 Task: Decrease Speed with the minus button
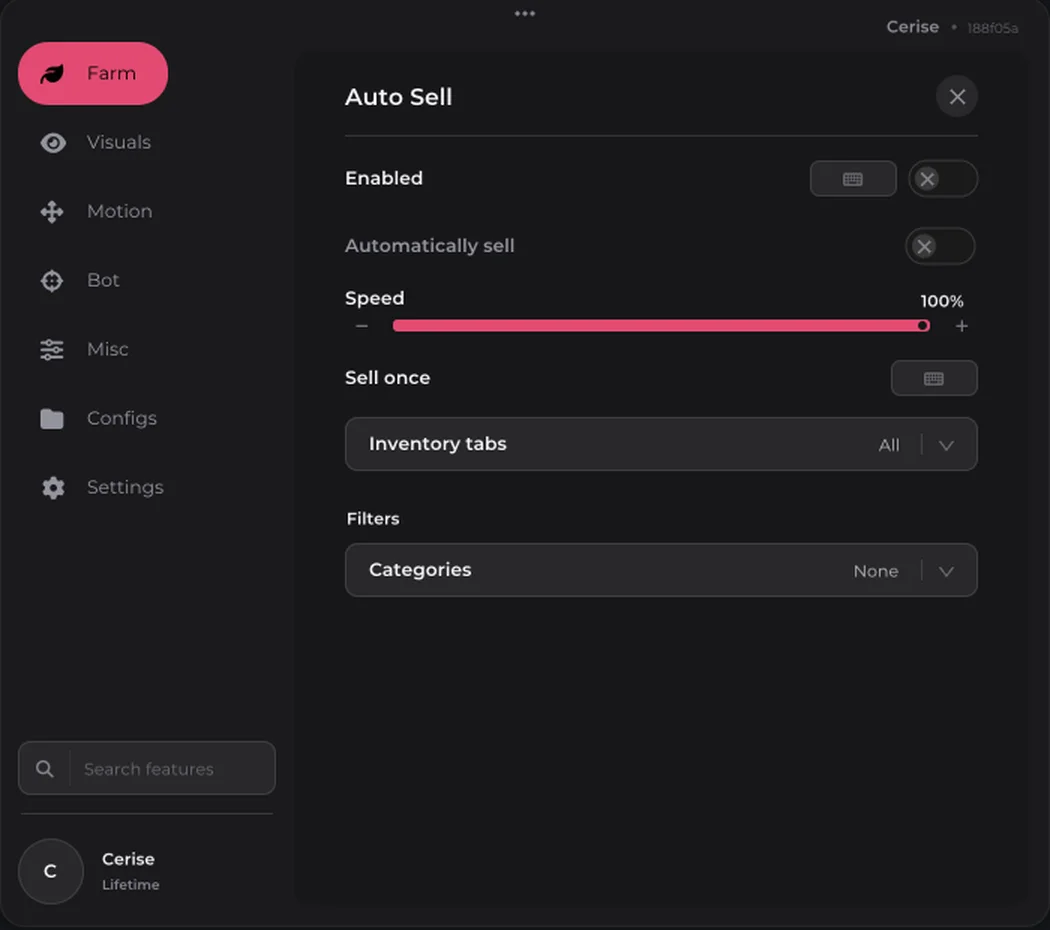pyautogui.click(x=362, y=326)
